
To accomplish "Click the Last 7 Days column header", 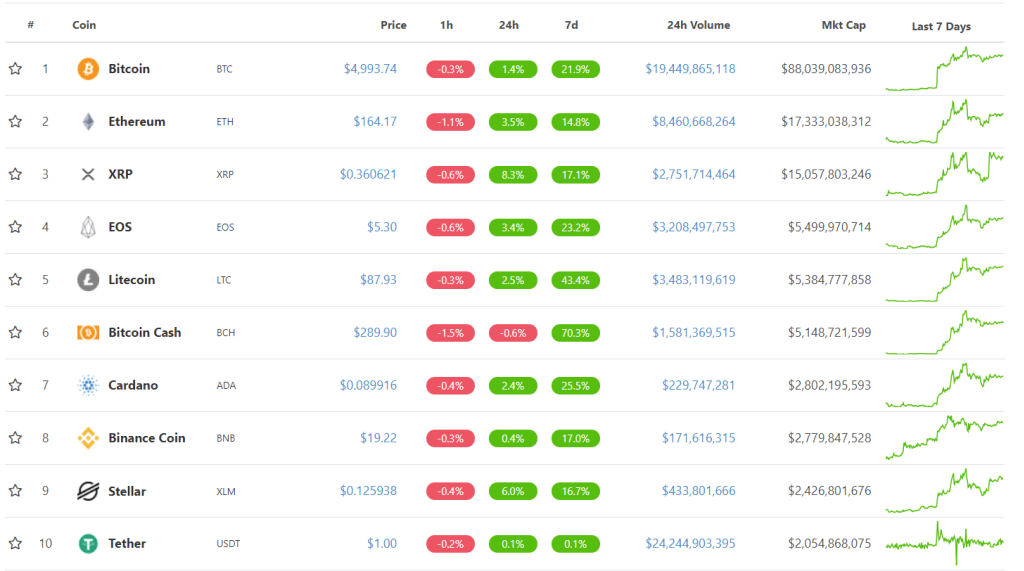I will pyautogui.click(x=941, y=26).
